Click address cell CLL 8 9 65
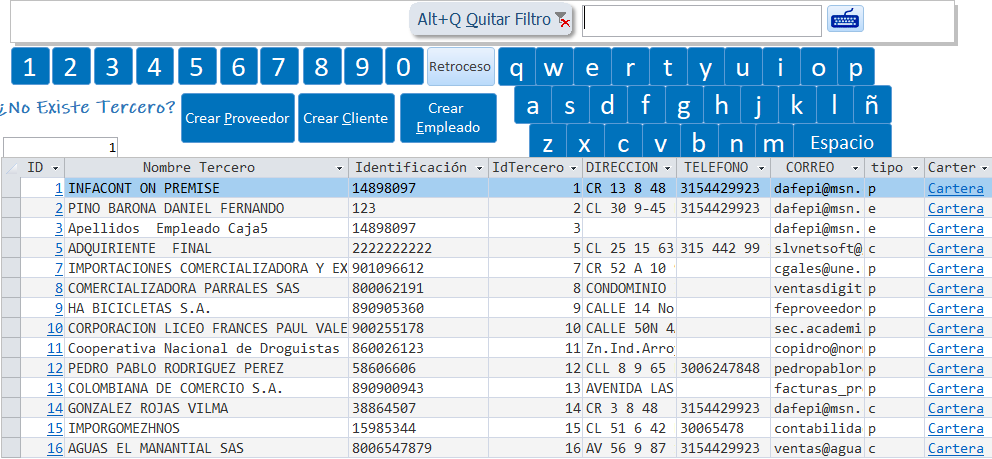The image size is (992, 459). 629,368
